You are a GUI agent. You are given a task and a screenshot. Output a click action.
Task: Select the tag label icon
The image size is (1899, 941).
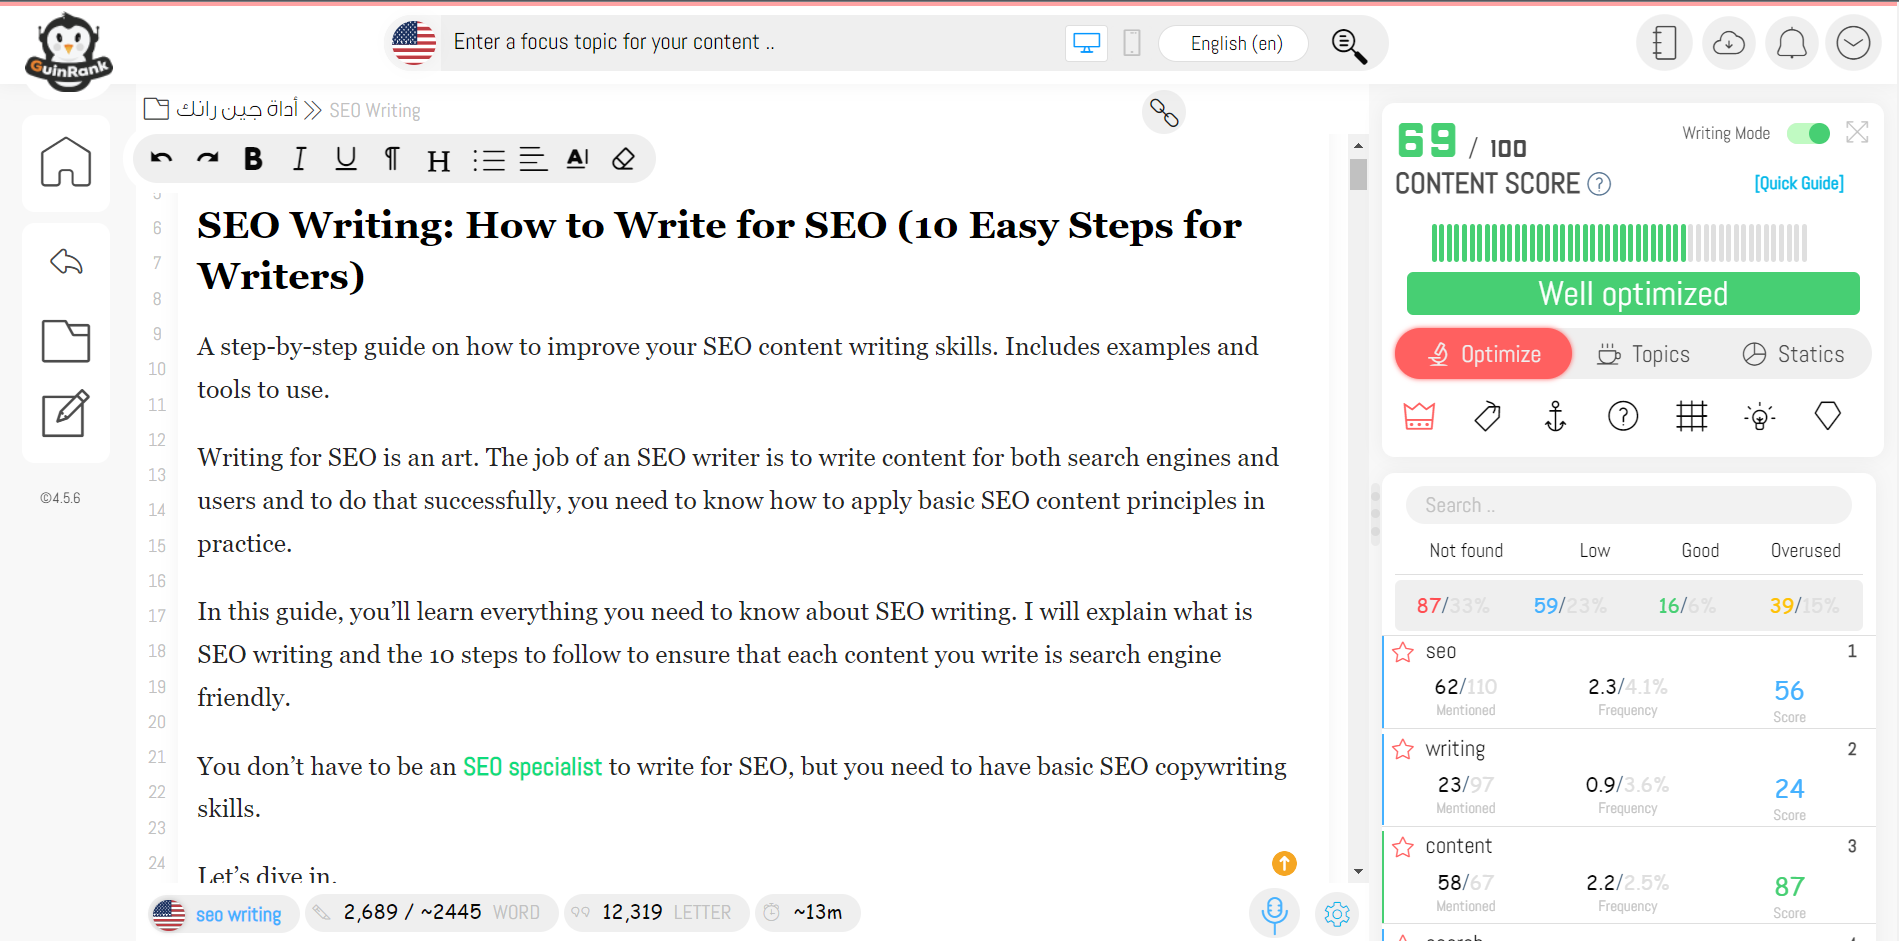click(1487, 416)
